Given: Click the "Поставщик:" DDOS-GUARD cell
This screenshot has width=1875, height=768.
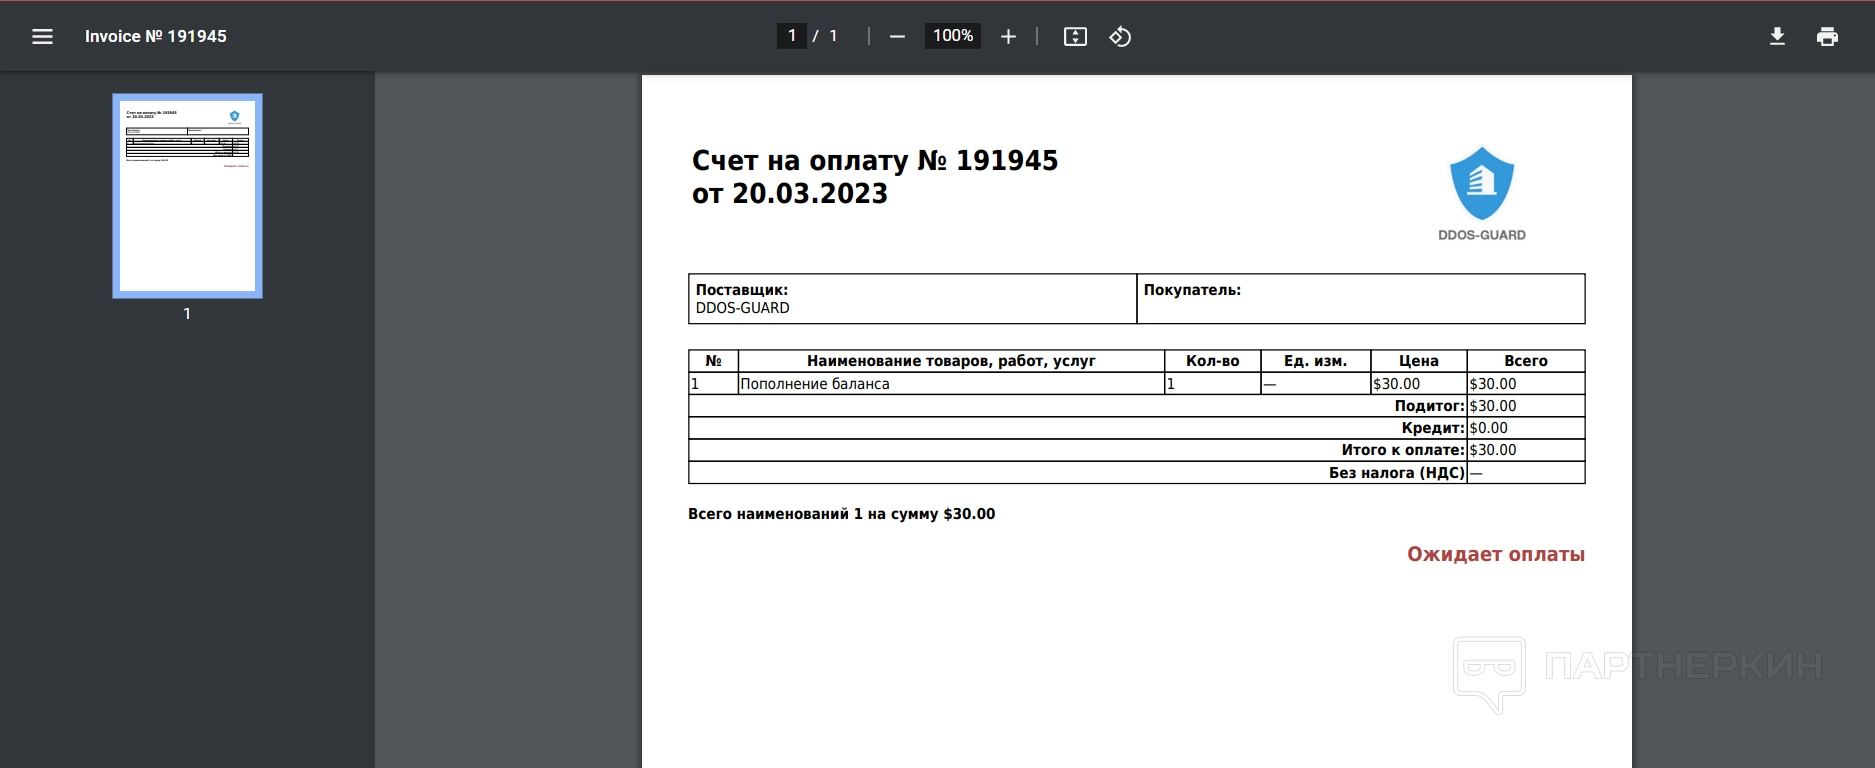Looking at the screenshot, I should pos(911,299).
